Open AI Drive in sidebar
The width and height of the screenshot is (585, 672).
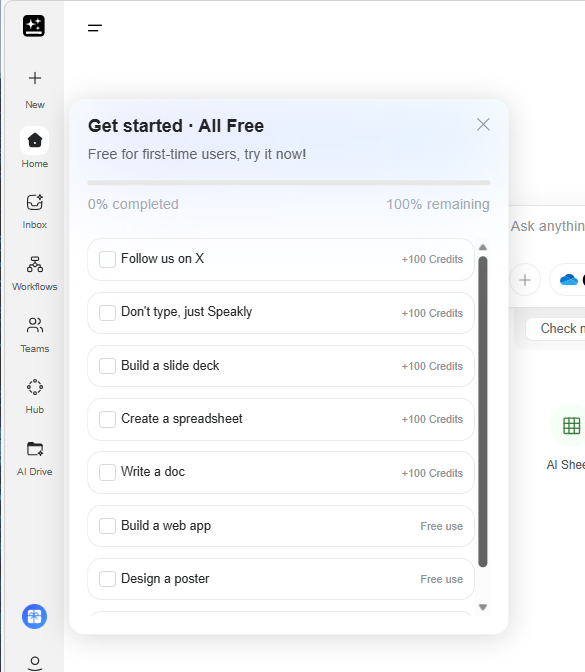[x=35, y=459]
